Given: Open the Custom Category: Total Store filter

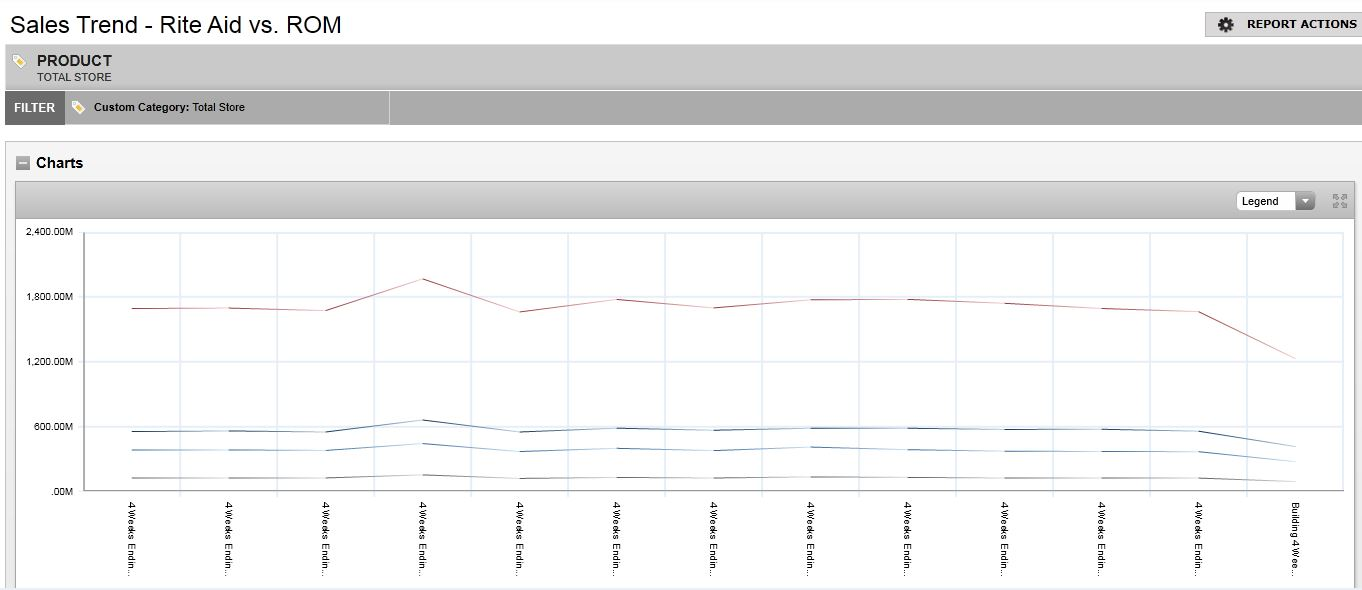Looking at the screenshot, I should click(x=169, y=107).
